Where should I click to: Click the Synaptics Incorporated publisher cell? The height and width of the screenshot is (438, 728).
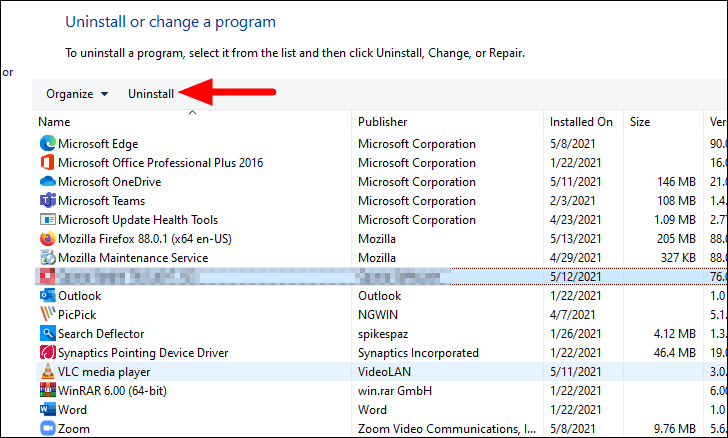coord(418,353)
